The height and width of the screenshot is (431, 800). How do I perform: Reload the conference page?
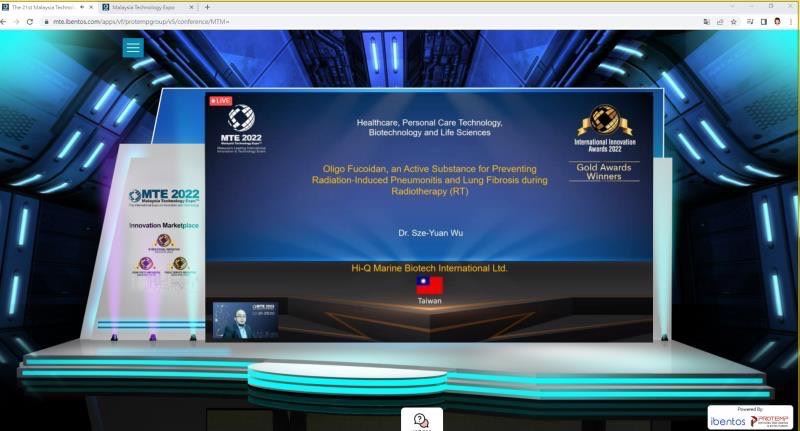coord(30,21)
